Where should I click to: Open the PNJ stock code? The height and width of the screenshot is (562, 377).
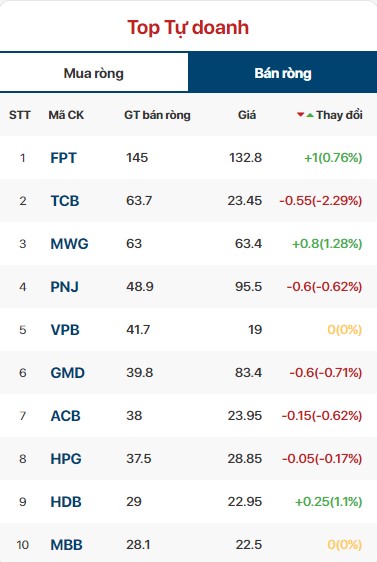pos(65,287)
